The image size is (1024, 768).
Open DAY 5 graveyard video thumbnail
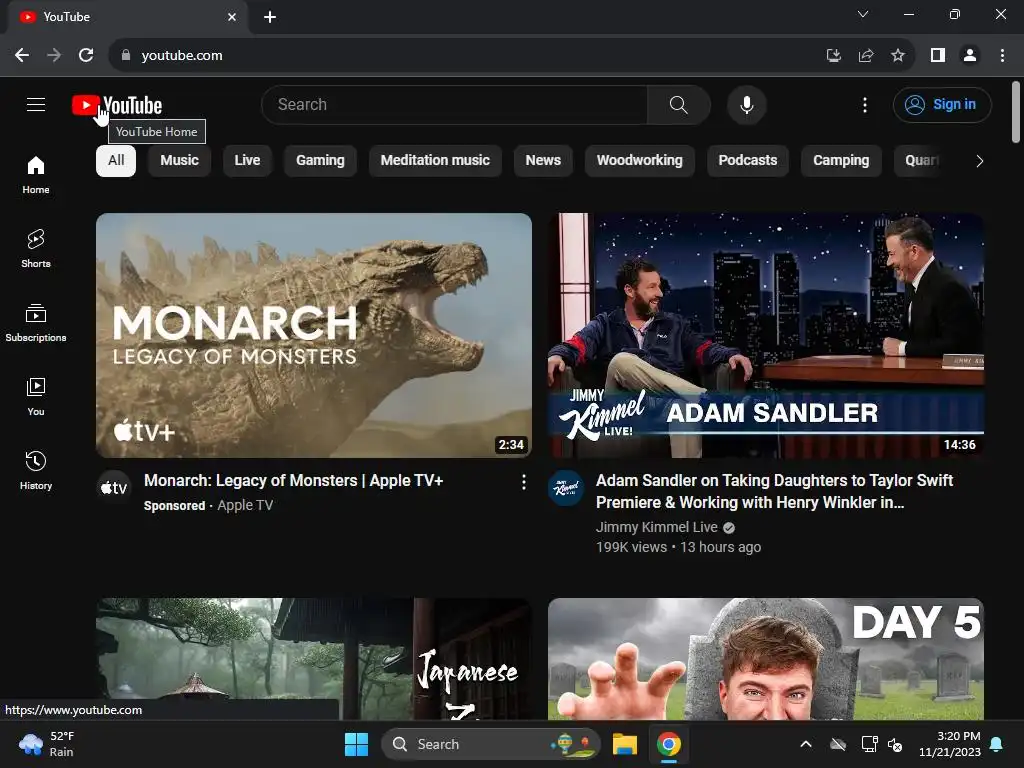coord(766,659)
